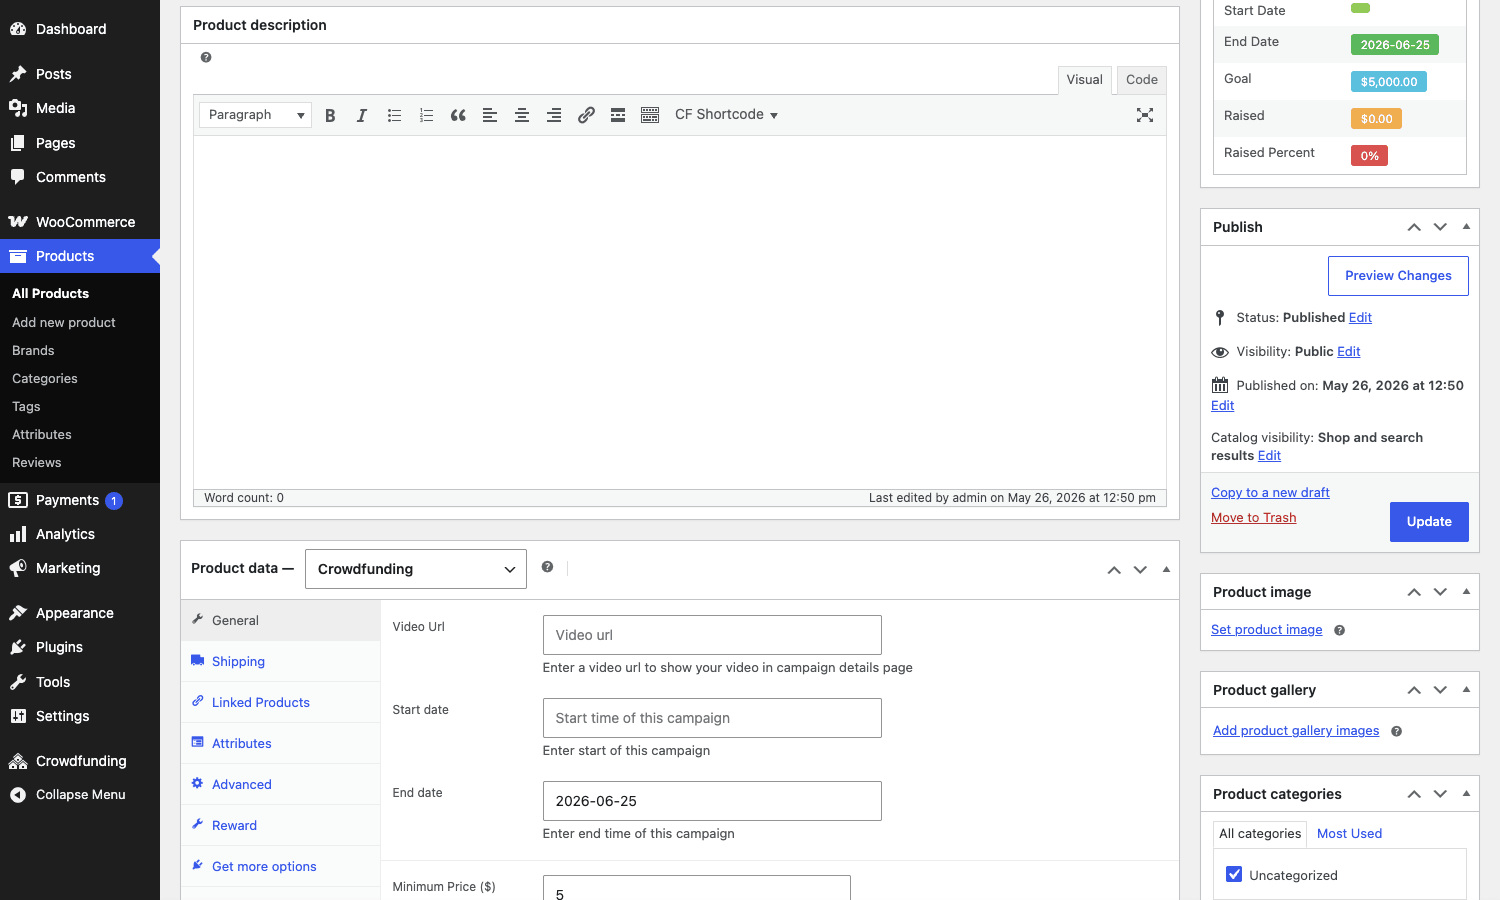1500x900 pixels.
Task: Toggle italic formatting in editor toolbar
Action: point(362,115)
